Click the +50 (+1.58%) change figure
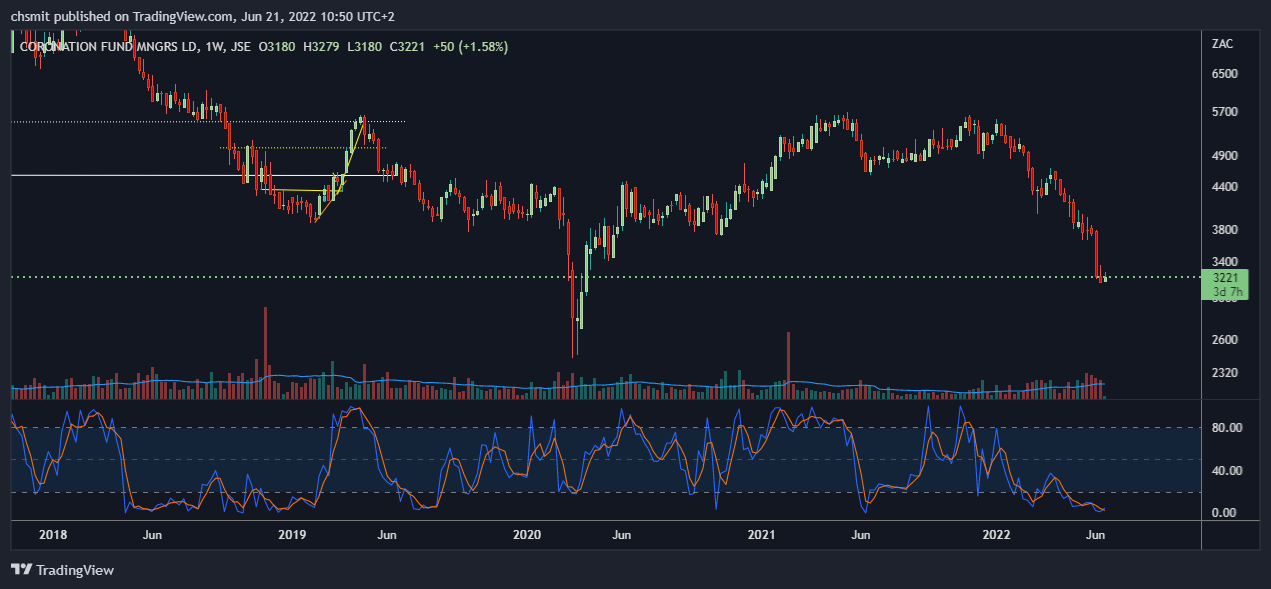The width and height of the screenshot is (1271, 589). tap(471, 47)
